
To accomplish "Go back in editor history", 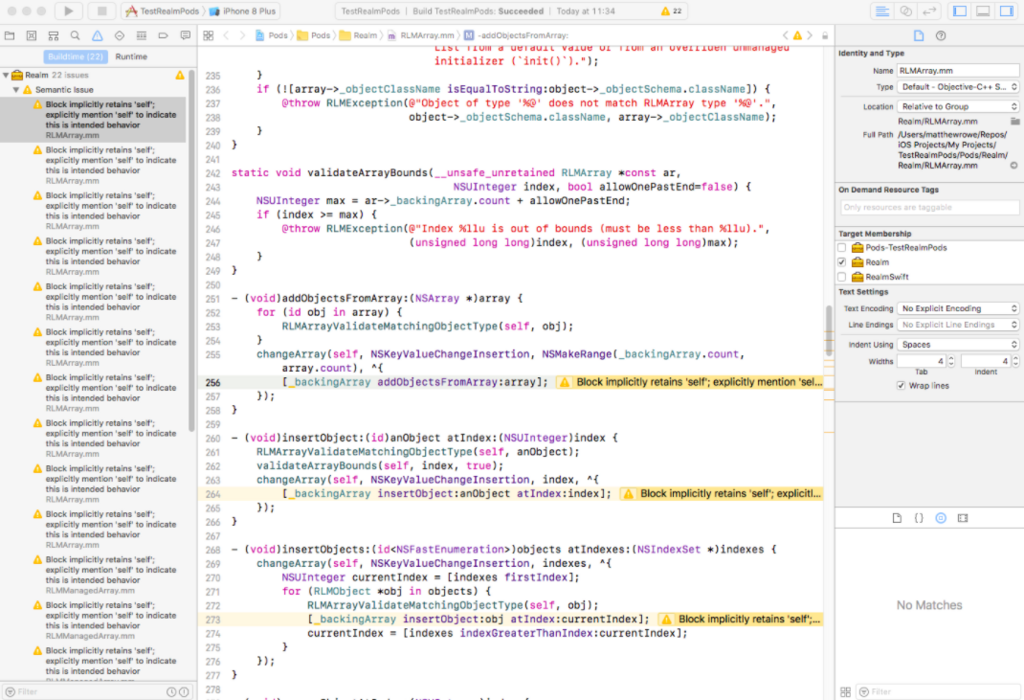I will point(226,36).
